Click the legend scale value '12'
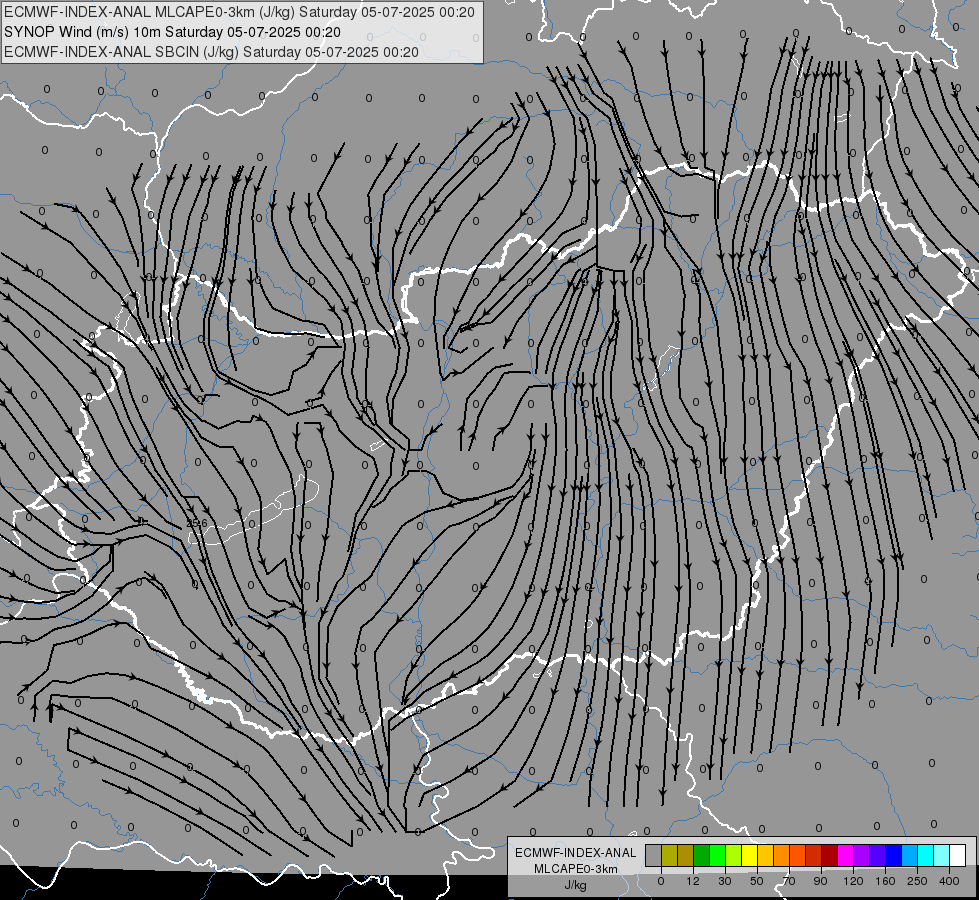The width and height of the screenshot is (979, 900). [693, 881]
